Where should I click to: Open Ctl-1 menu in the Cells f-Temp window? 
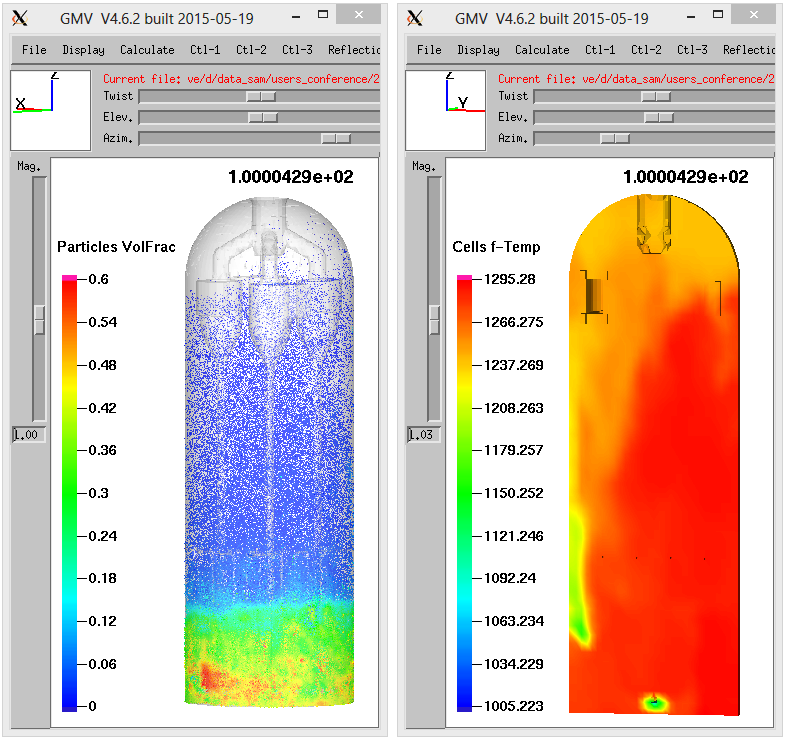[600, 50]
